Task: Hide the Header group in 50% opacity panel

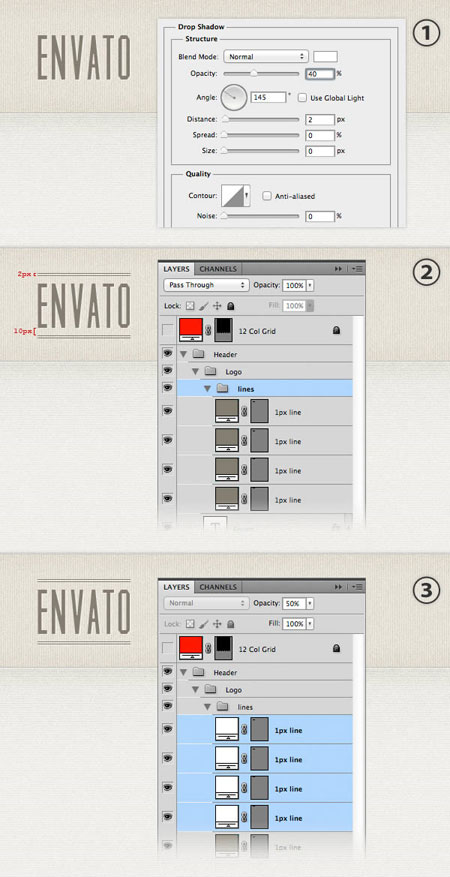Action: tap(167, 672)
